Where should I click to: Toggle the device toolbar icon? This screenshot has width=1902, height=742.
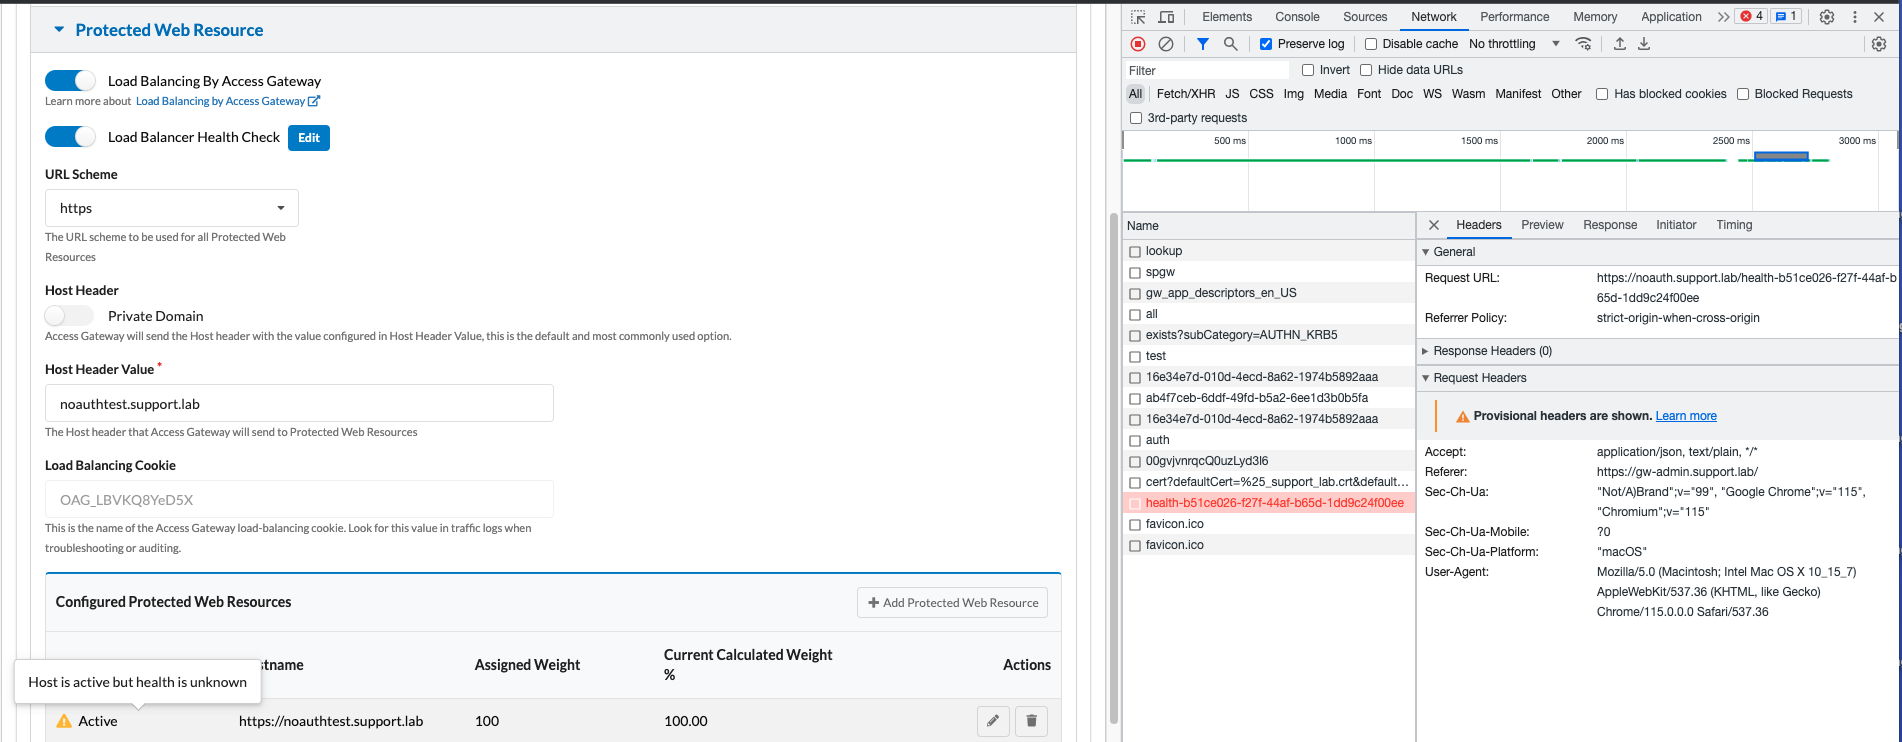pyautogui.click(x=1166, y=17)
